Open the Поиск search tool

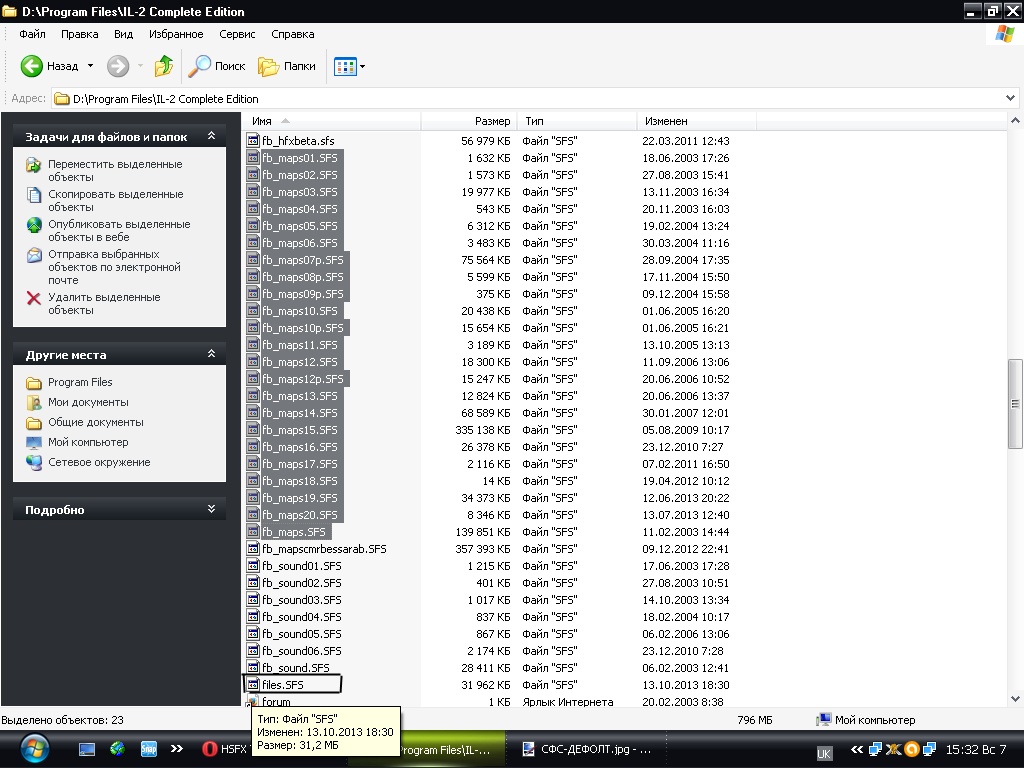[x=217, y=66]
